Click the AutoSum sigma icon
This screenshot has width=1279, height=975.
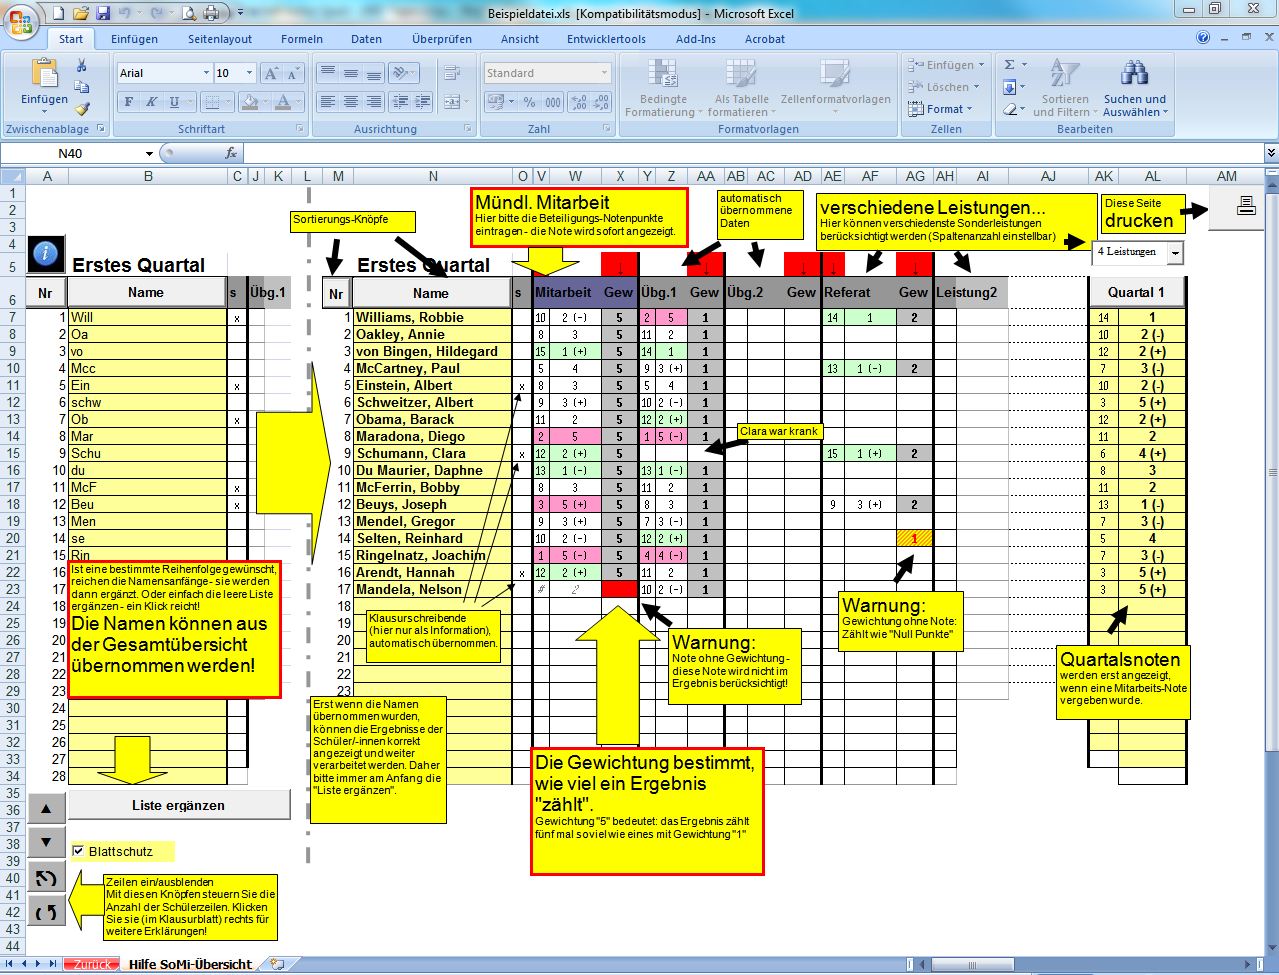[1009, 65]
